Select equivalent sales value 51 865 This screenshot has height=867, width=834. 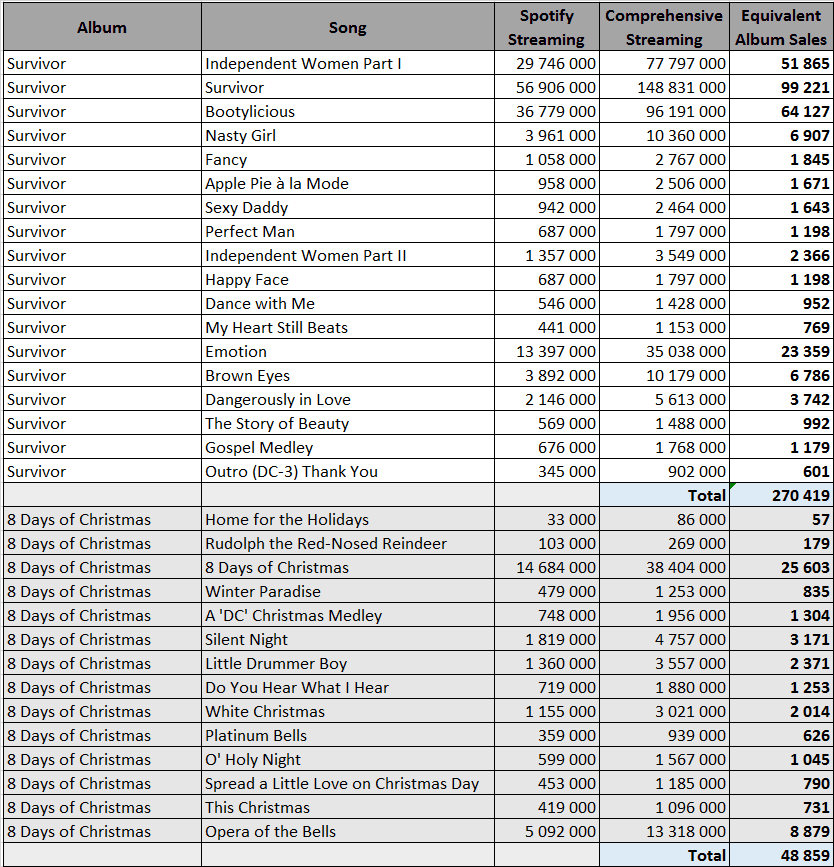pos(781,63)
